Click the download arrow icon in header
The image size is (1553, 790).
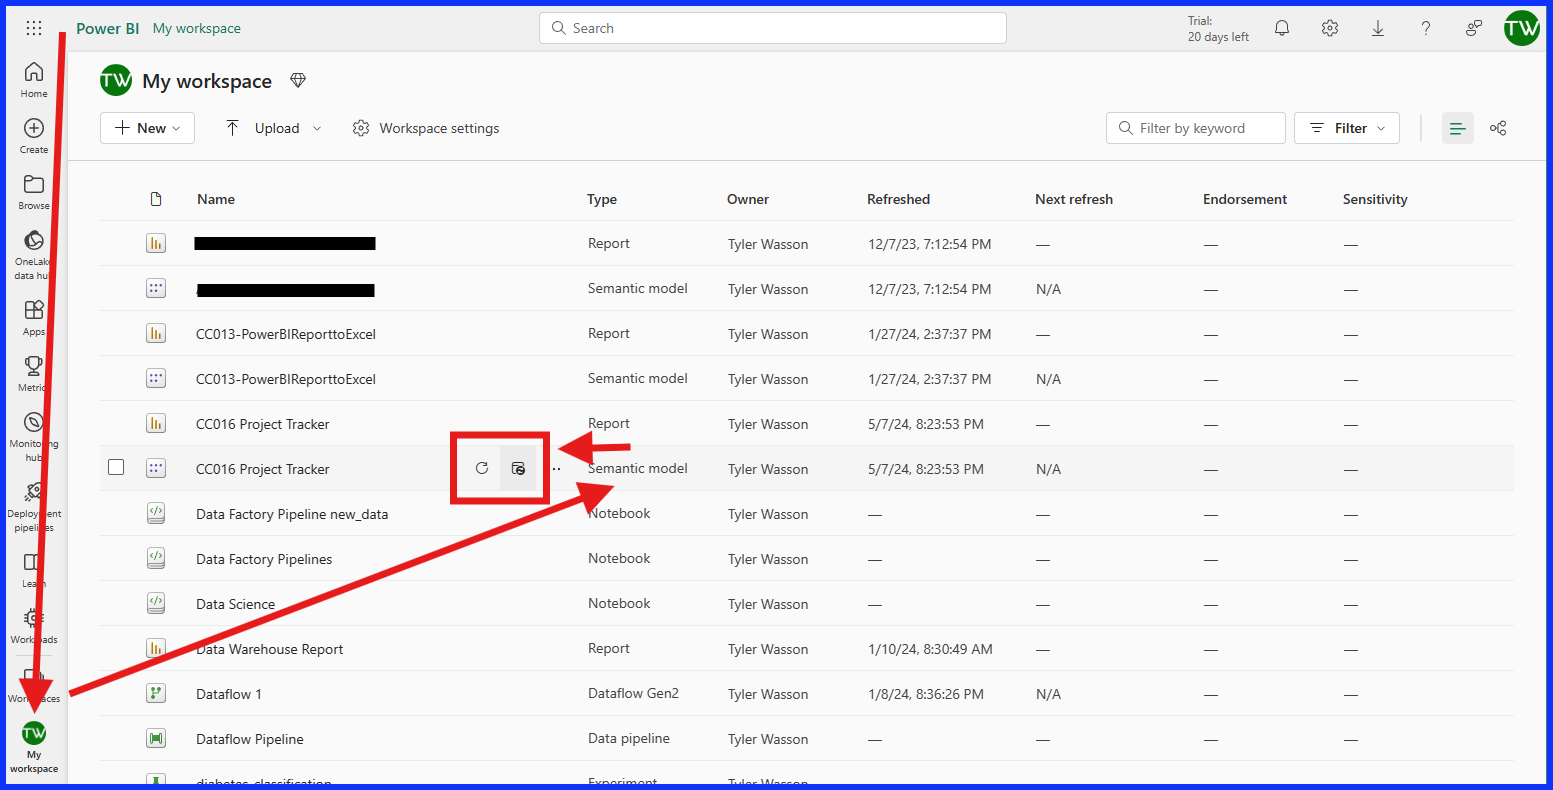(1378, 28)
